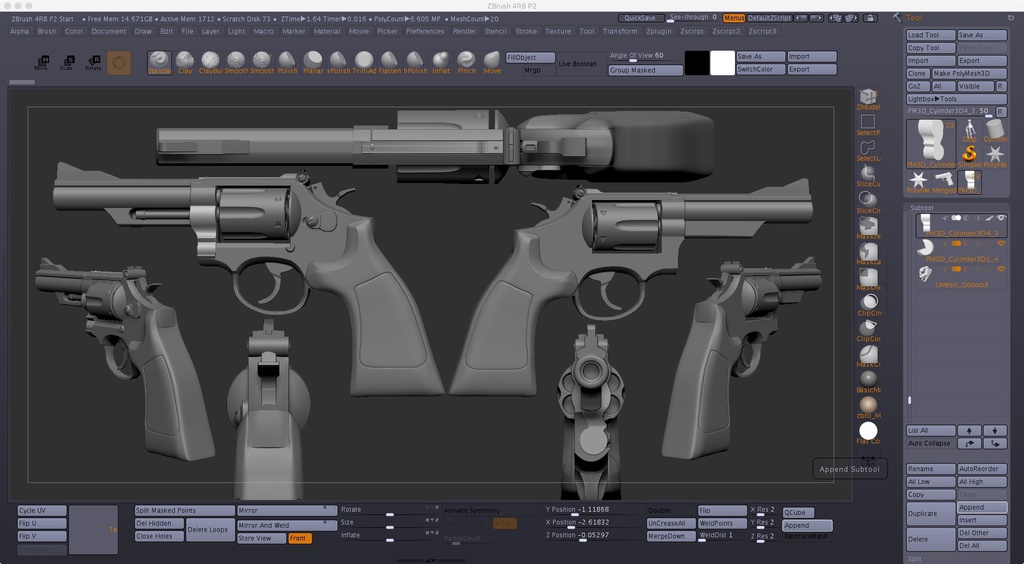Select the Flatten brush

389,63
